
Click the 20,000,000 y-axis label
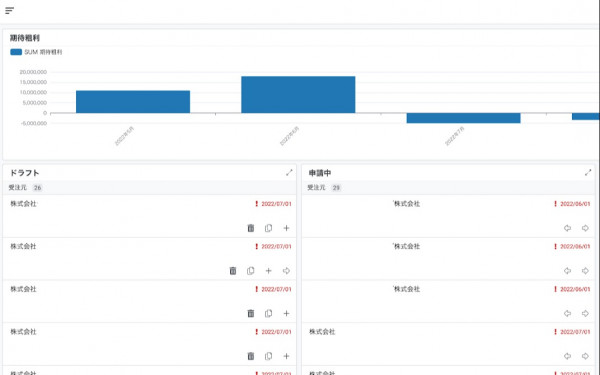tap(33, 72)
